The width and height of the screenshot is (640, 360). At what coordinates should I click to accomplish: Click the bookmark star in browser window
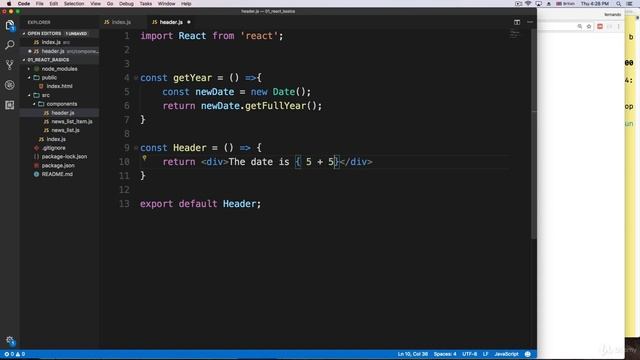point(589,27)
